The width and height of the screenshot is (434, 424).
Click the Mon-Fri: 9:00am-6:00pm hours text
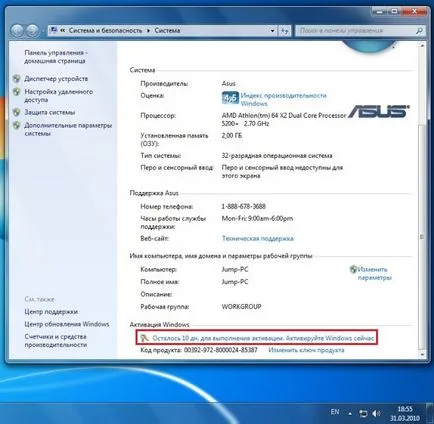257,219
